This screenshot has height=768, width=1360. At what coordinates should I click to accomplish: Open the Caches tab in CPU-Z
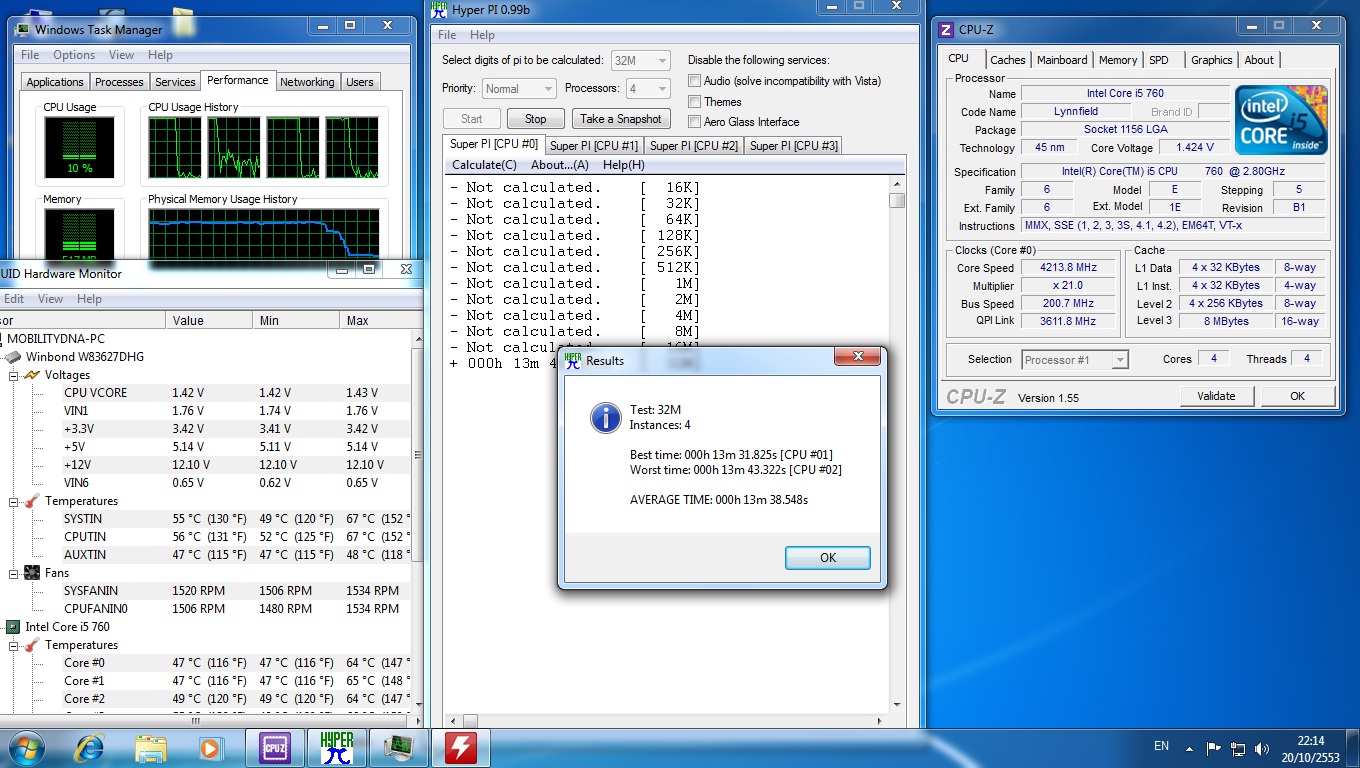[x=1008, y=60]
